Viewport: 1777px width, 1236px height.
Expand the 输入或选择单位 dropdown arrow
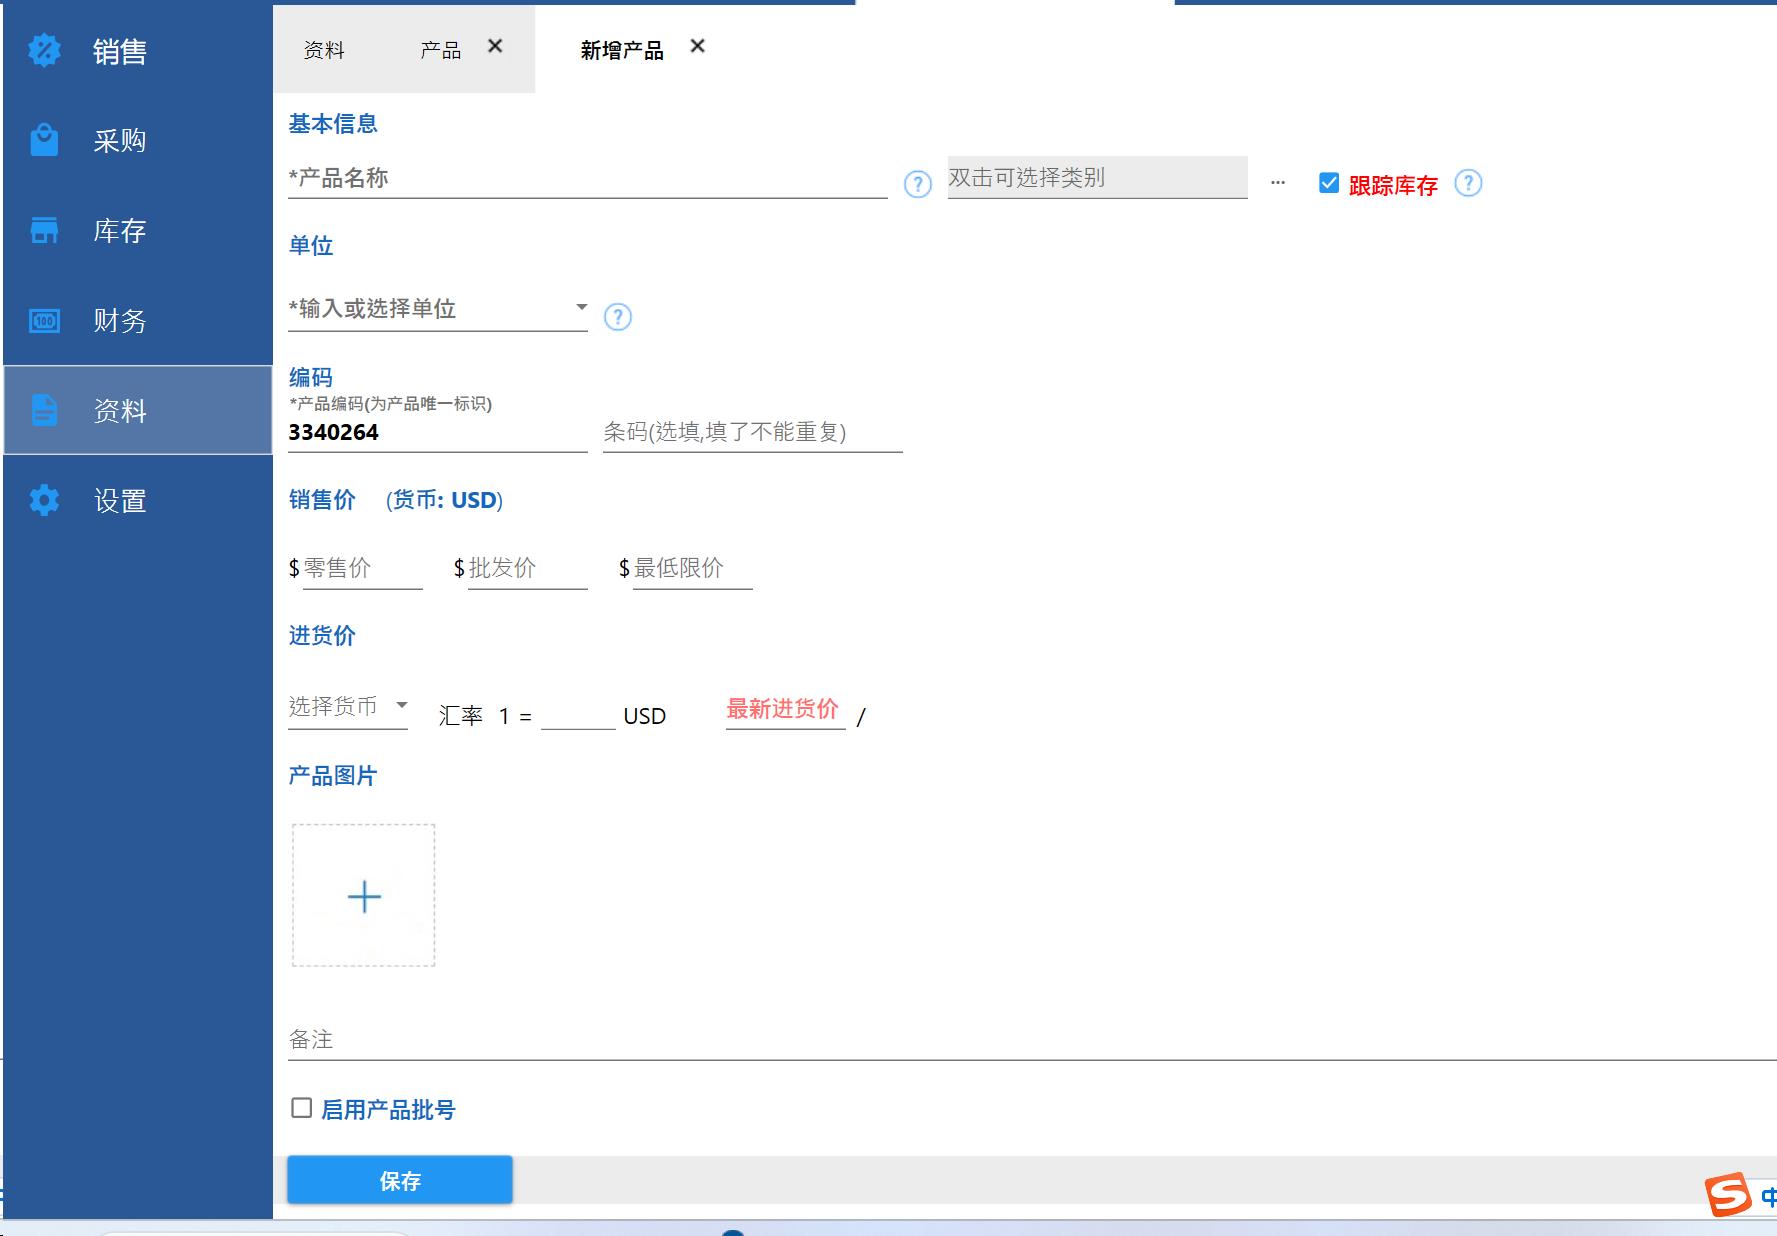tap(581, 307)
